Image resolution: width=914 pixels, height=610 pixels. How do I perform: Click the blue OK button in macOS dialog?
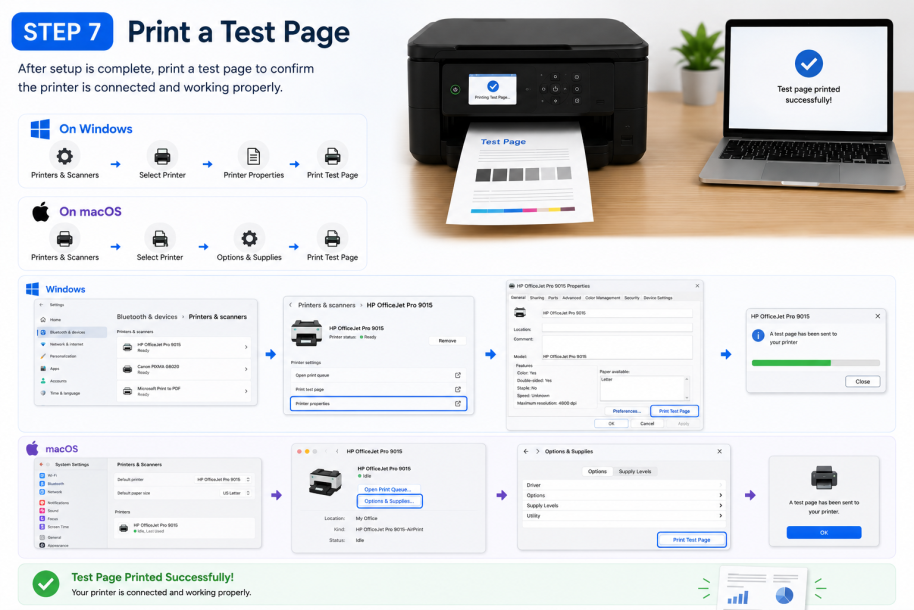pos(824,532)
